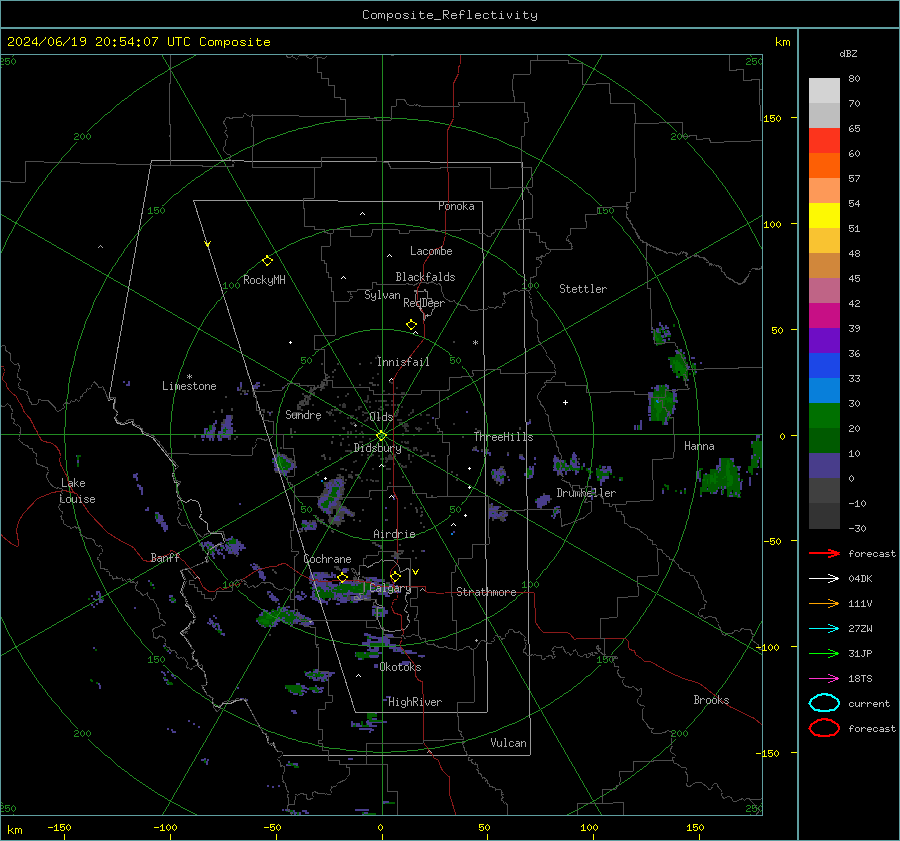900x841 pixels.
Task: Click the red forecast ellipse legend icon
Action: tap(824, 728)
